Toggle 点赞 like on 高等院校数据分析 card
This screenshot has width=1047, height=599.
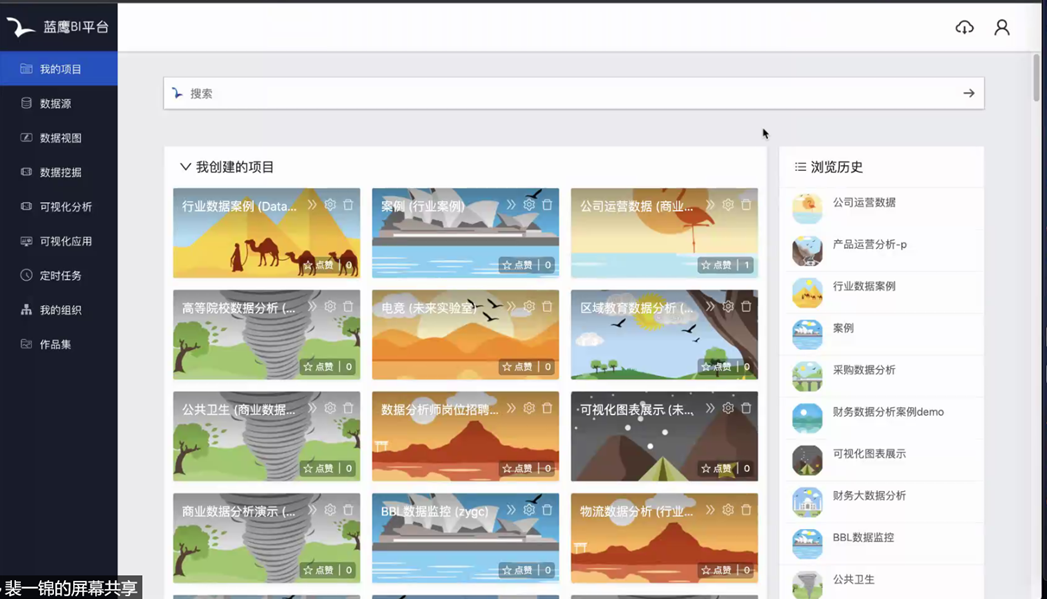click(x=319, y=367)
